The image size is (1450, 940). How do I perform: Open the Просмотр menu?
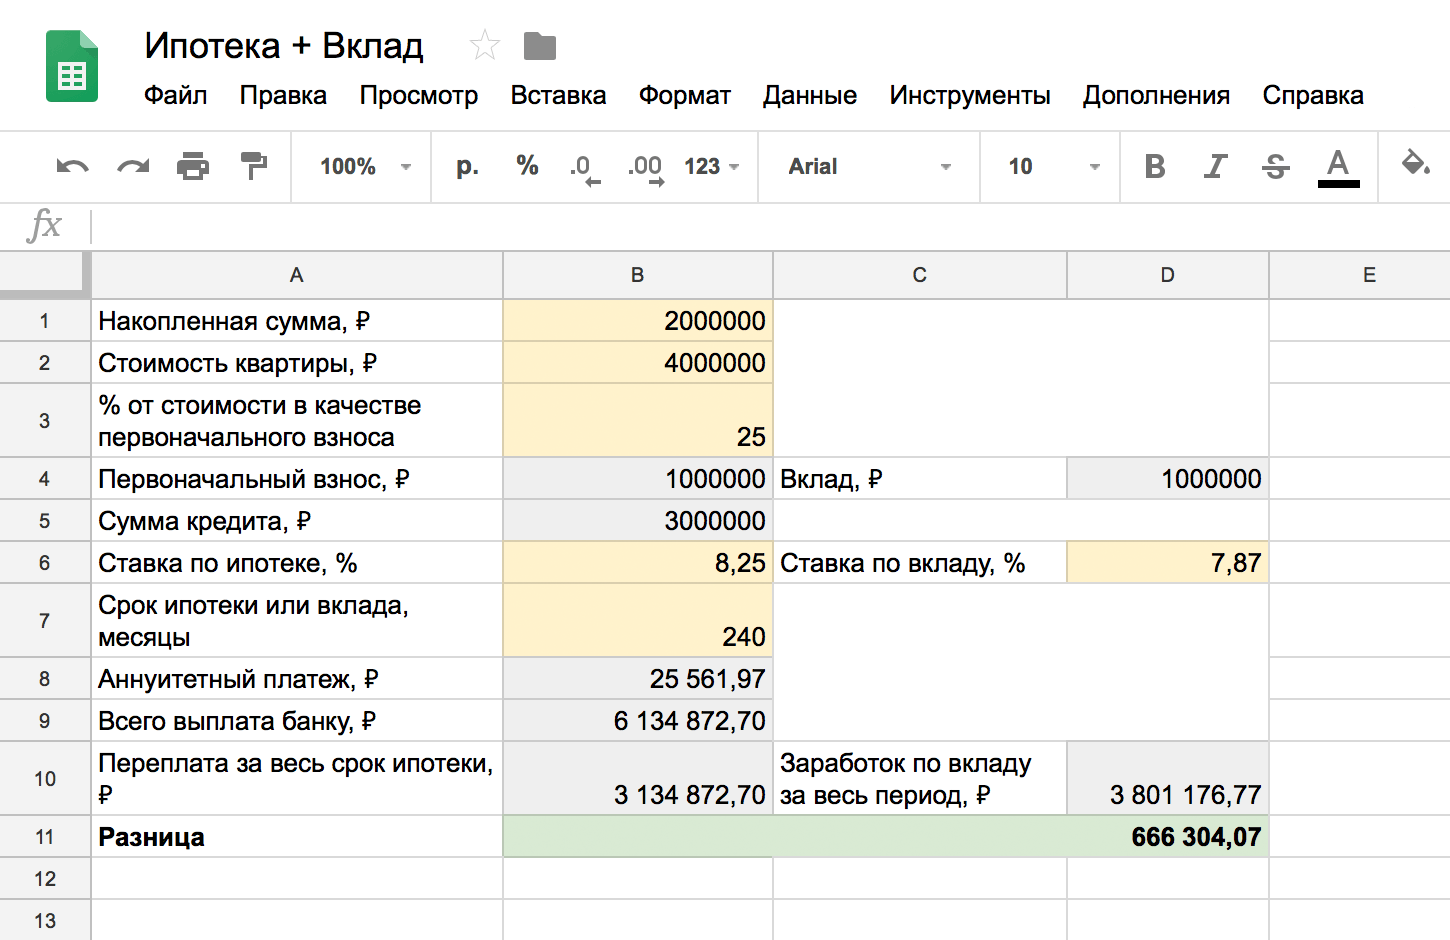point(419,95)
